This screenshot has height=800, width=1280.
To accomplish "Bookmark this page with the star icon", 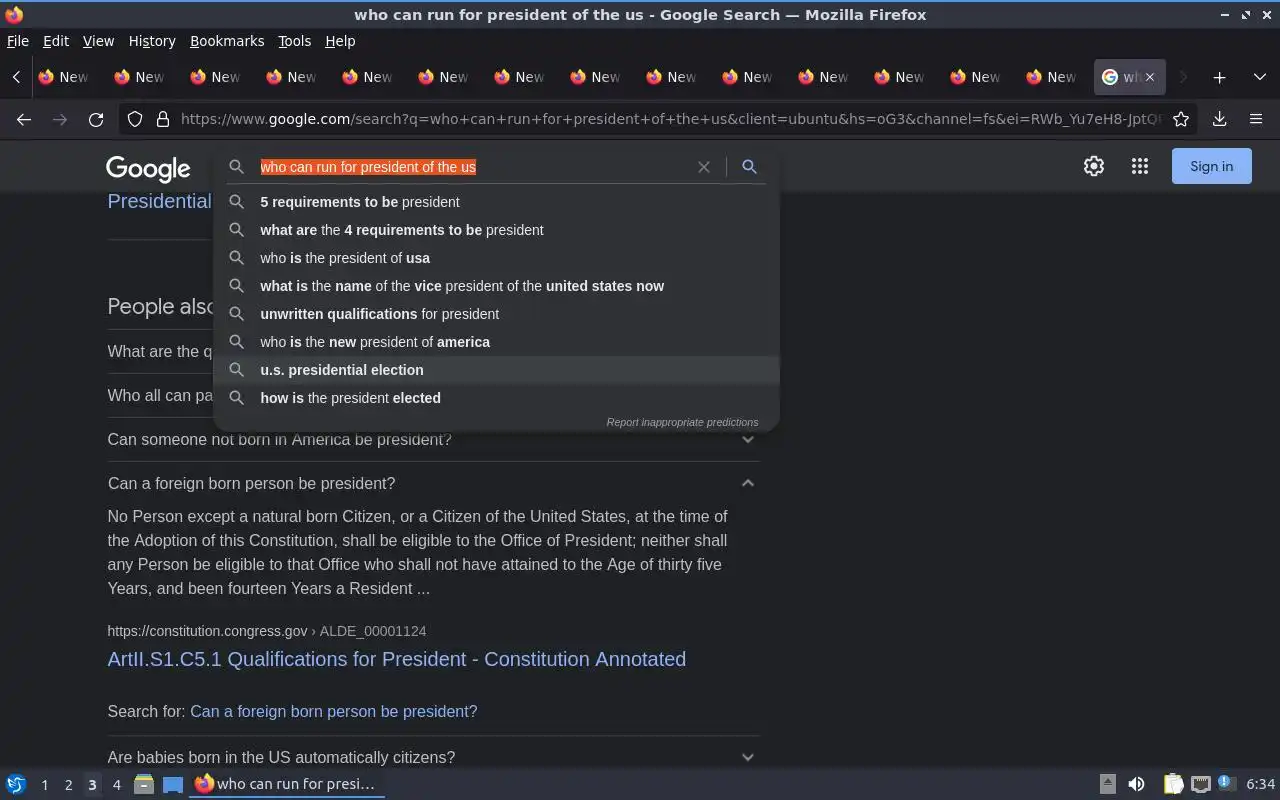I will [x=1181, y=119].
